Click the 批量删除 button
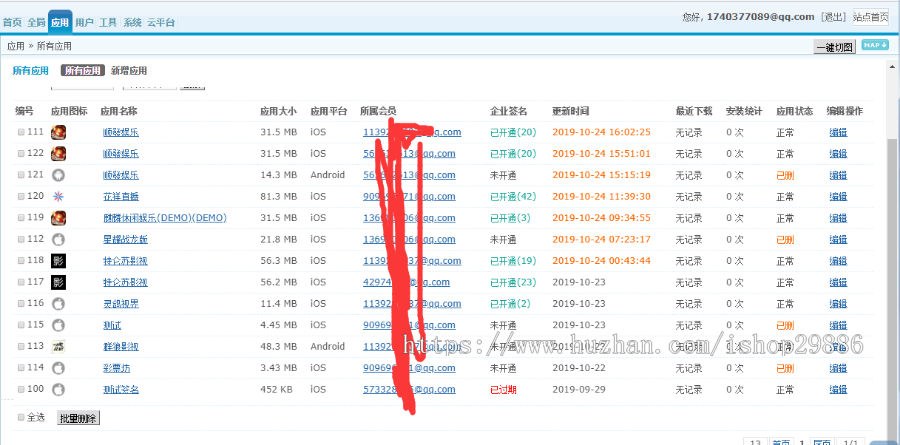This screenshot has width=900, height=445. 79,418
